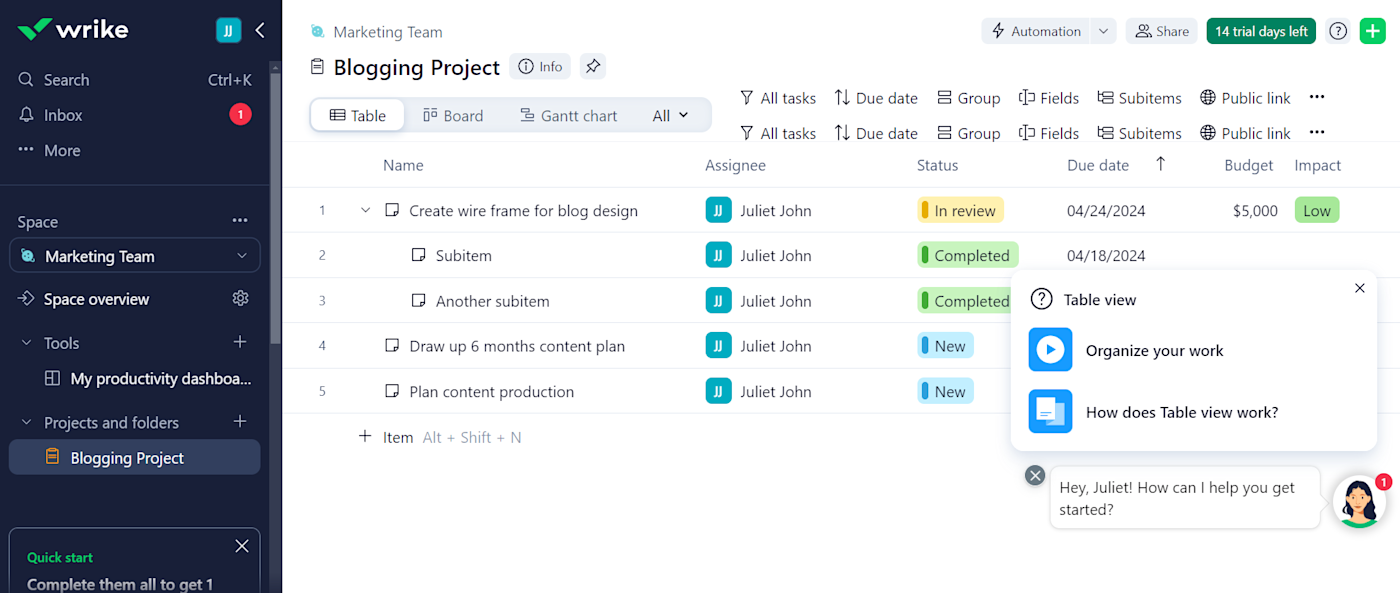Click the Status column header
1400x593 pixels.
tap(937, 165)
